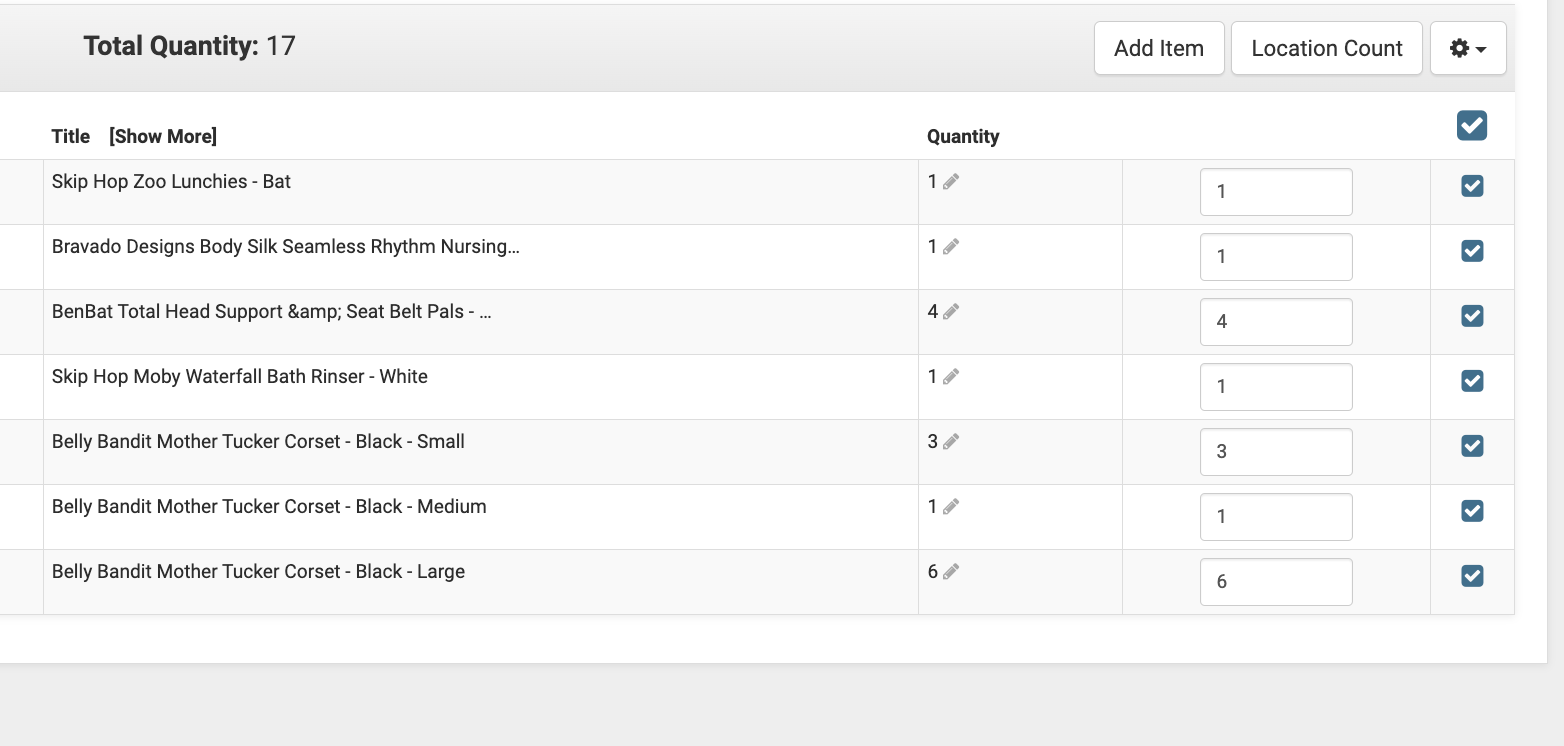This screenshot has width=1564, height=746.
Task: Uncheck Mother Tucker Corset Black Medium checkbox
Action: 1472,511
